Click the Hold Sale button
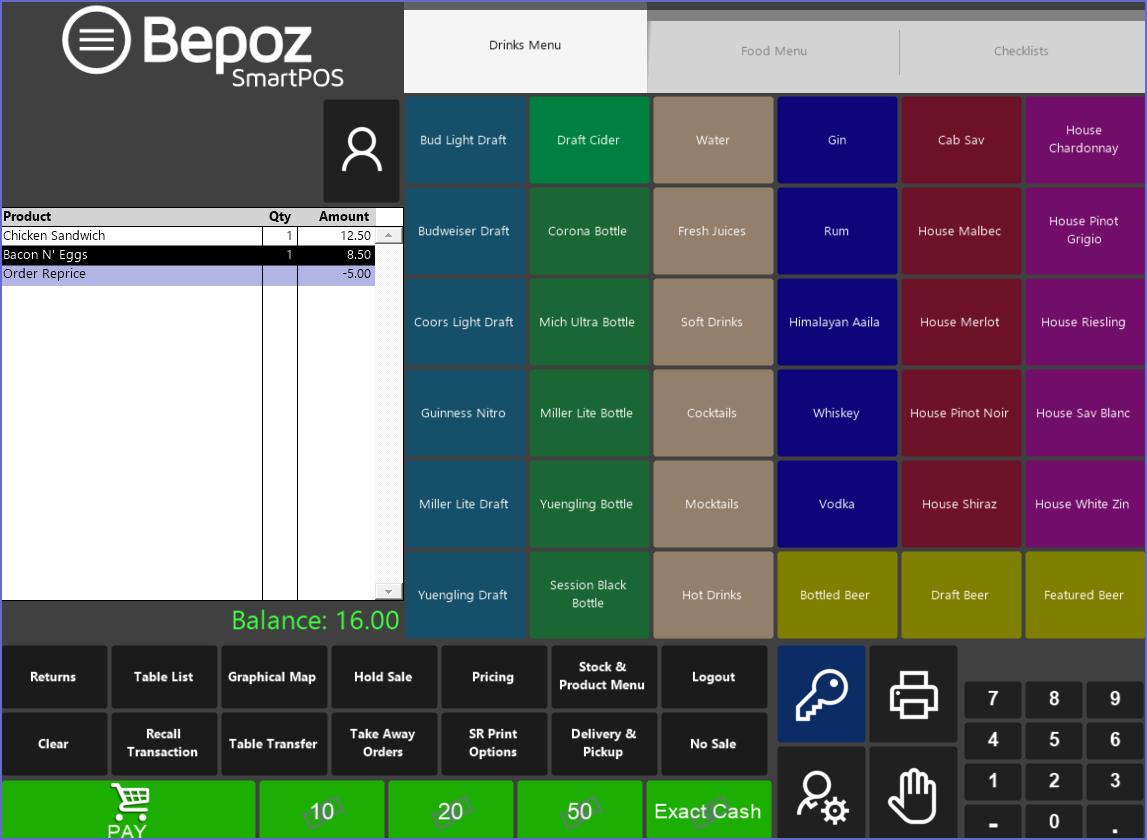1147x840 pixels. point(383,677)
